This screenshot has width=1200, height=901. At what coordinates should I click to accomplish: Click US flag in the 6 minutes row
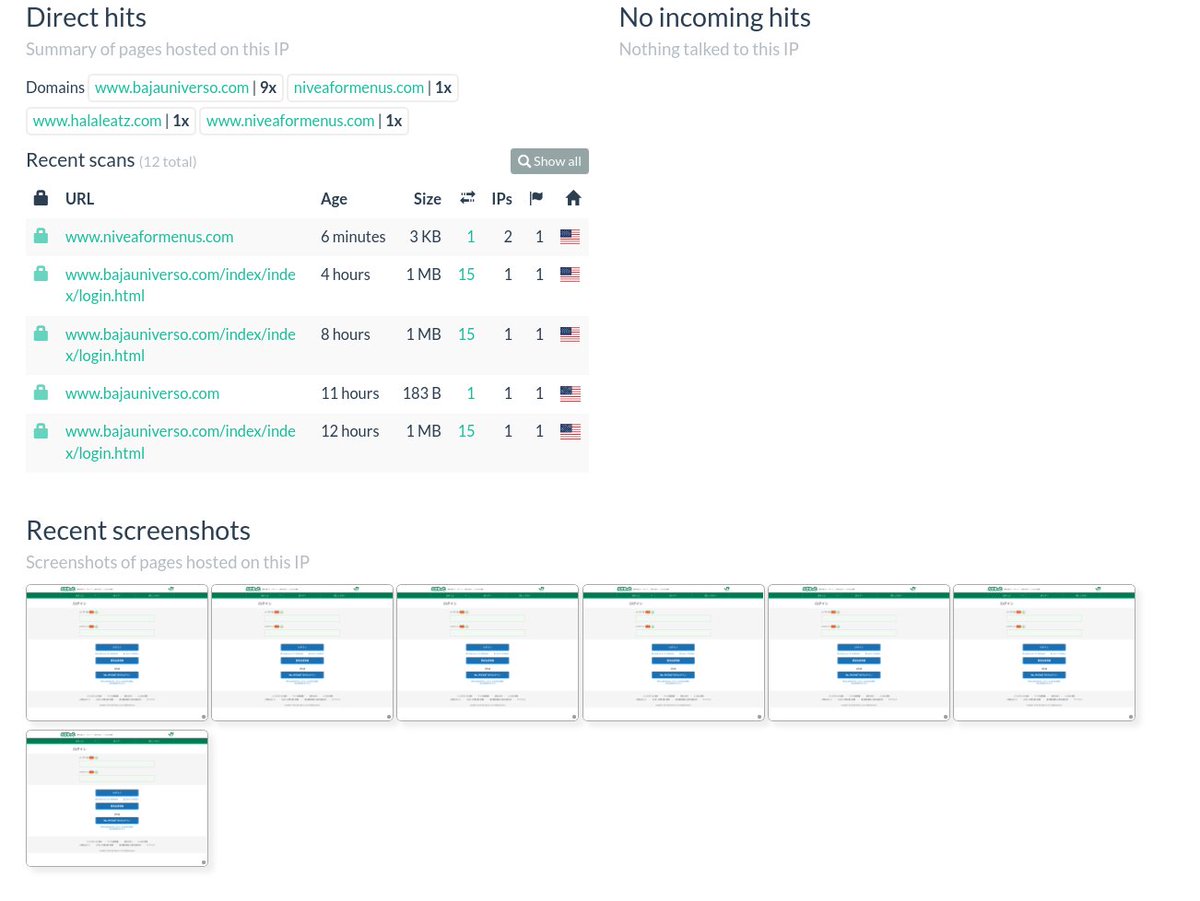(x=570, y=237)
